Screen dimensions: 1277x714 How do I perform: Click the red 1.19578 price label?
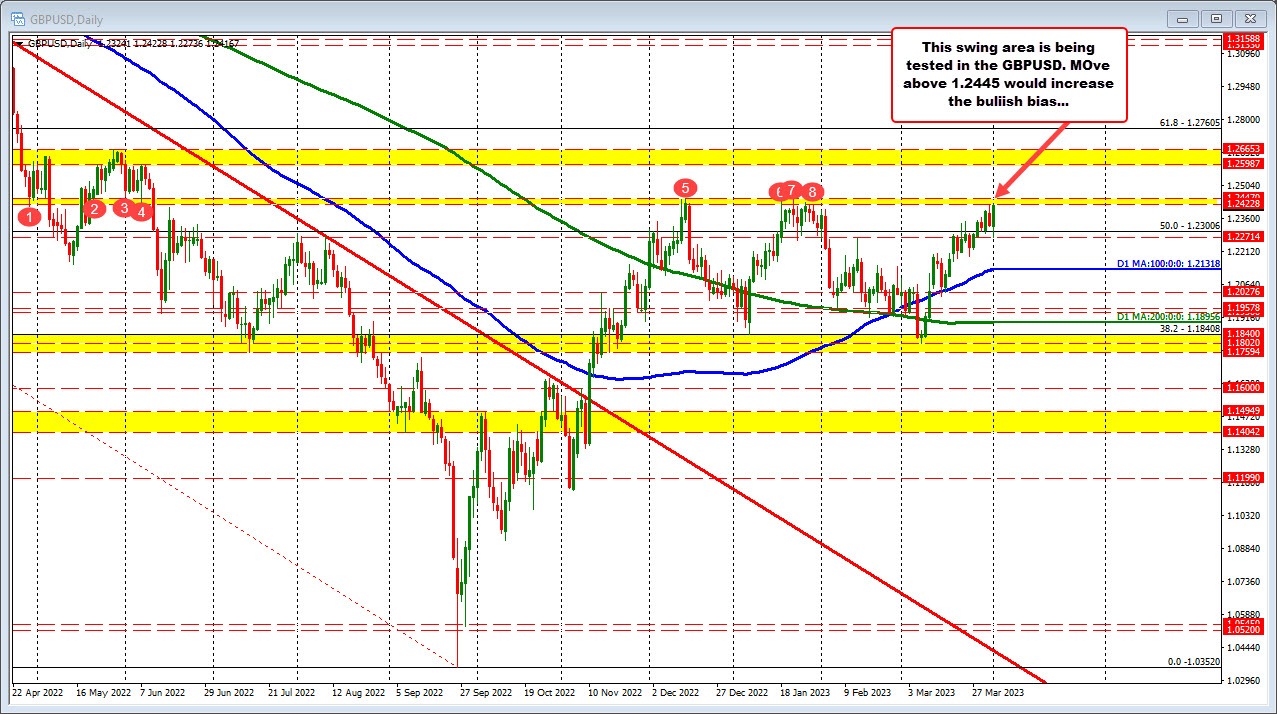point(1243,308)
